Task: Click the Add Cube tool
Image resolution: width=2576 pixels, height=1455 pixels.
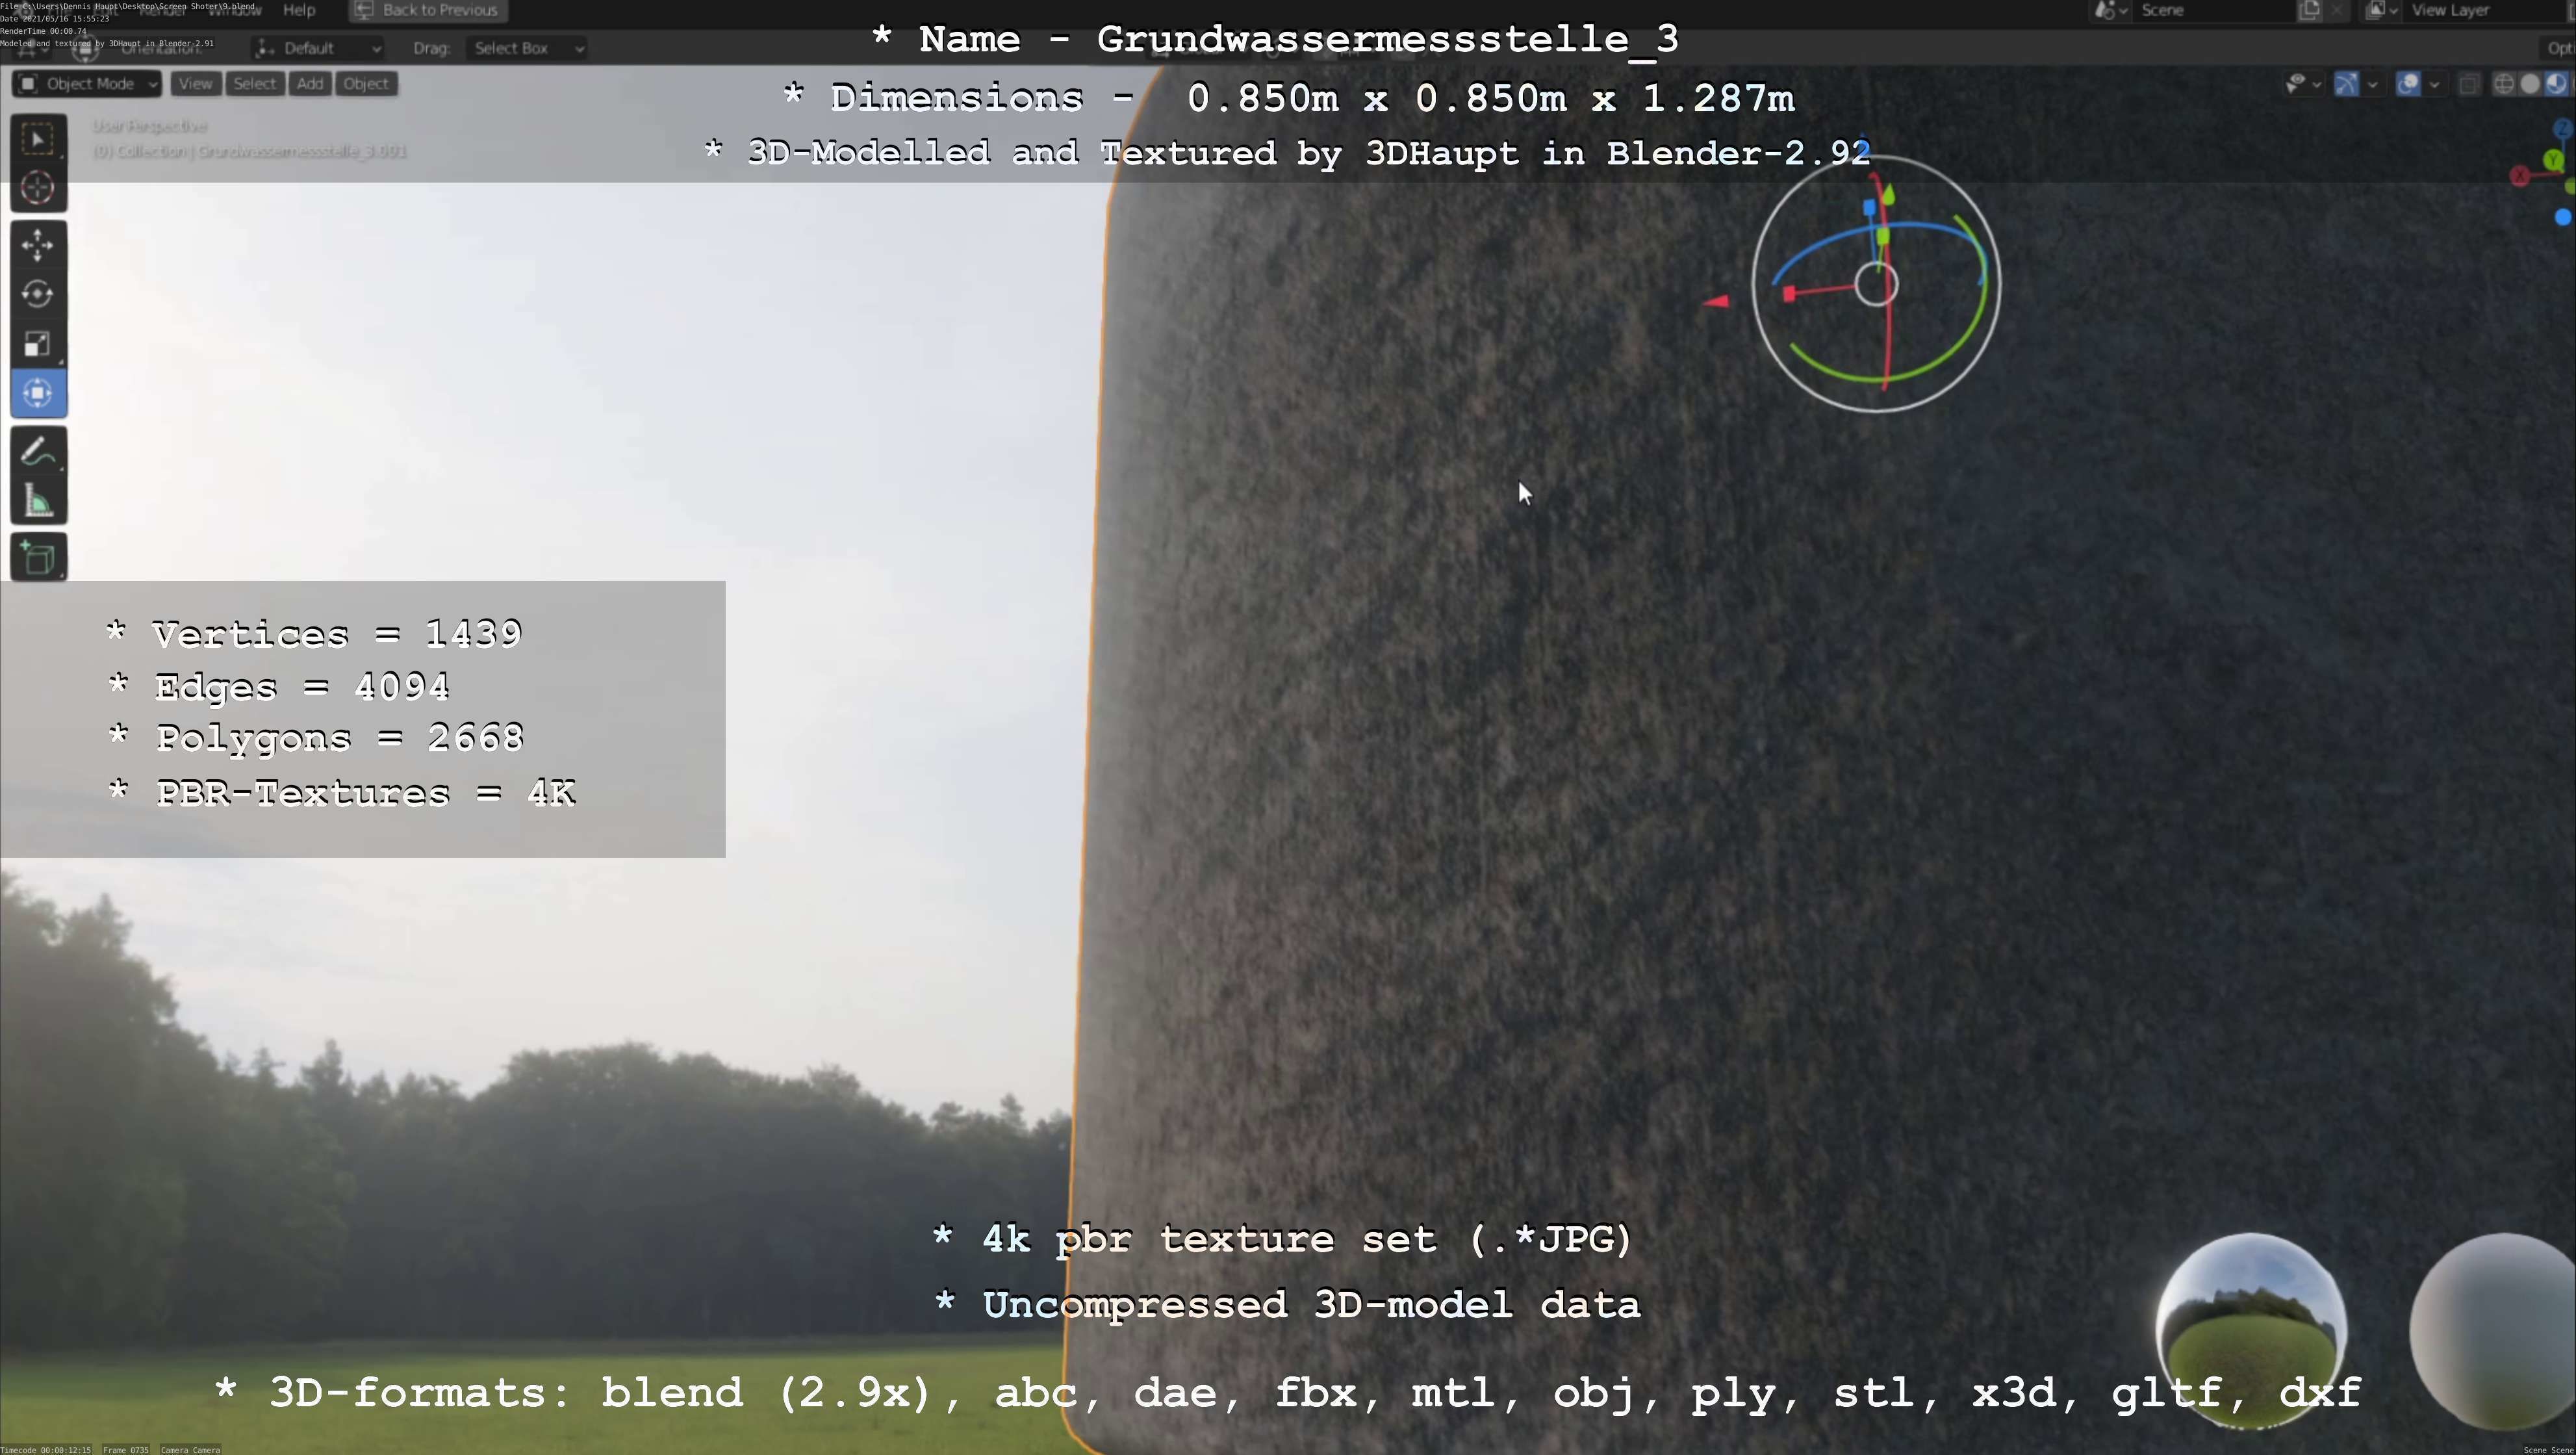Action: [38, 557]
